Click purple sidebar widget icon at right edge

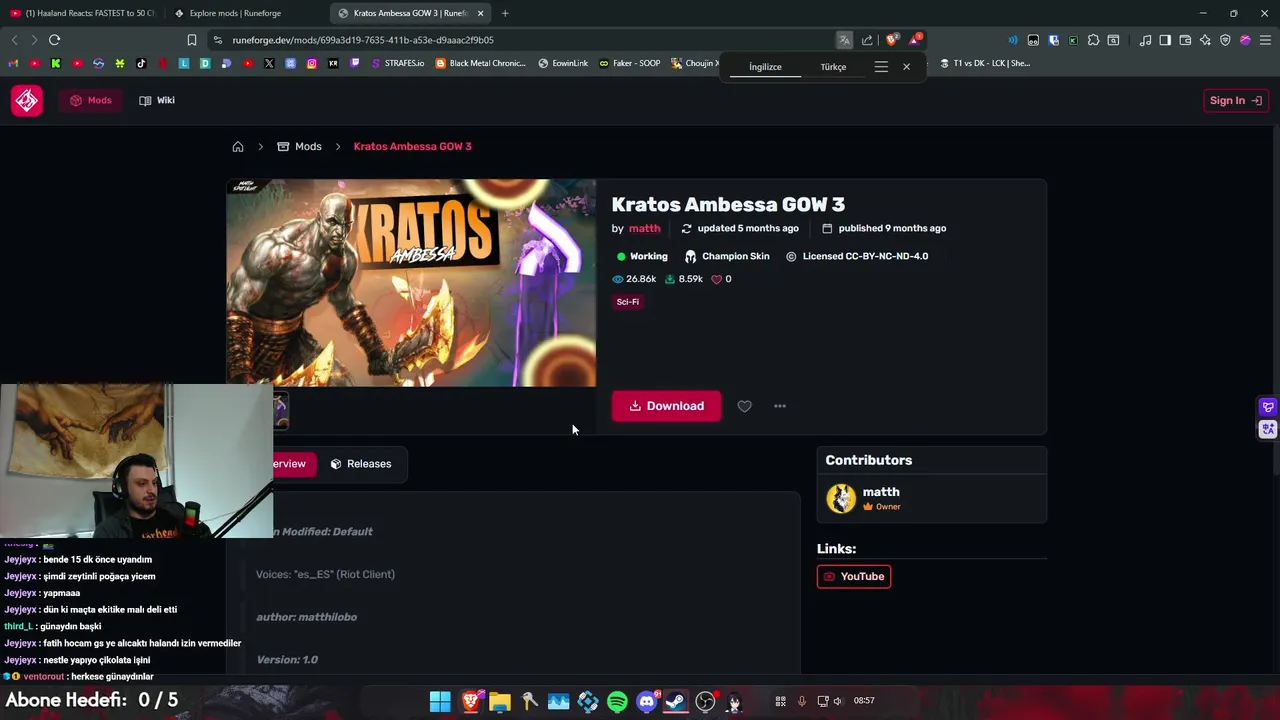1268,407
